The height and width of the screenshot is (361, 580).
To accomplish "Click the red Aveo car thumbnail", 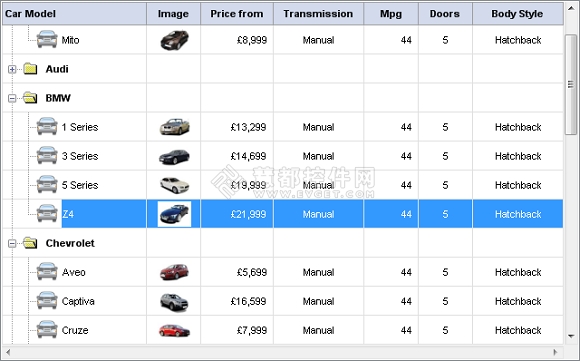I will click(174, 272).
